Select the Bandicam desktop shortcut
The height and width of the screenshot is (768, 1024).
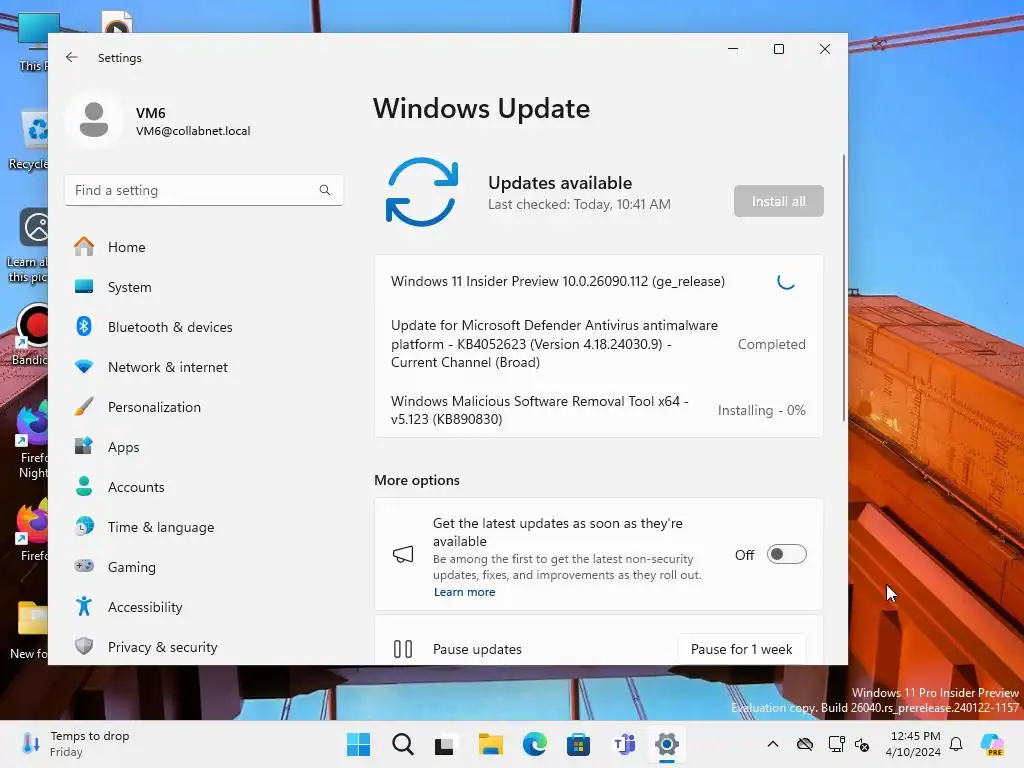tap(29, 335)
